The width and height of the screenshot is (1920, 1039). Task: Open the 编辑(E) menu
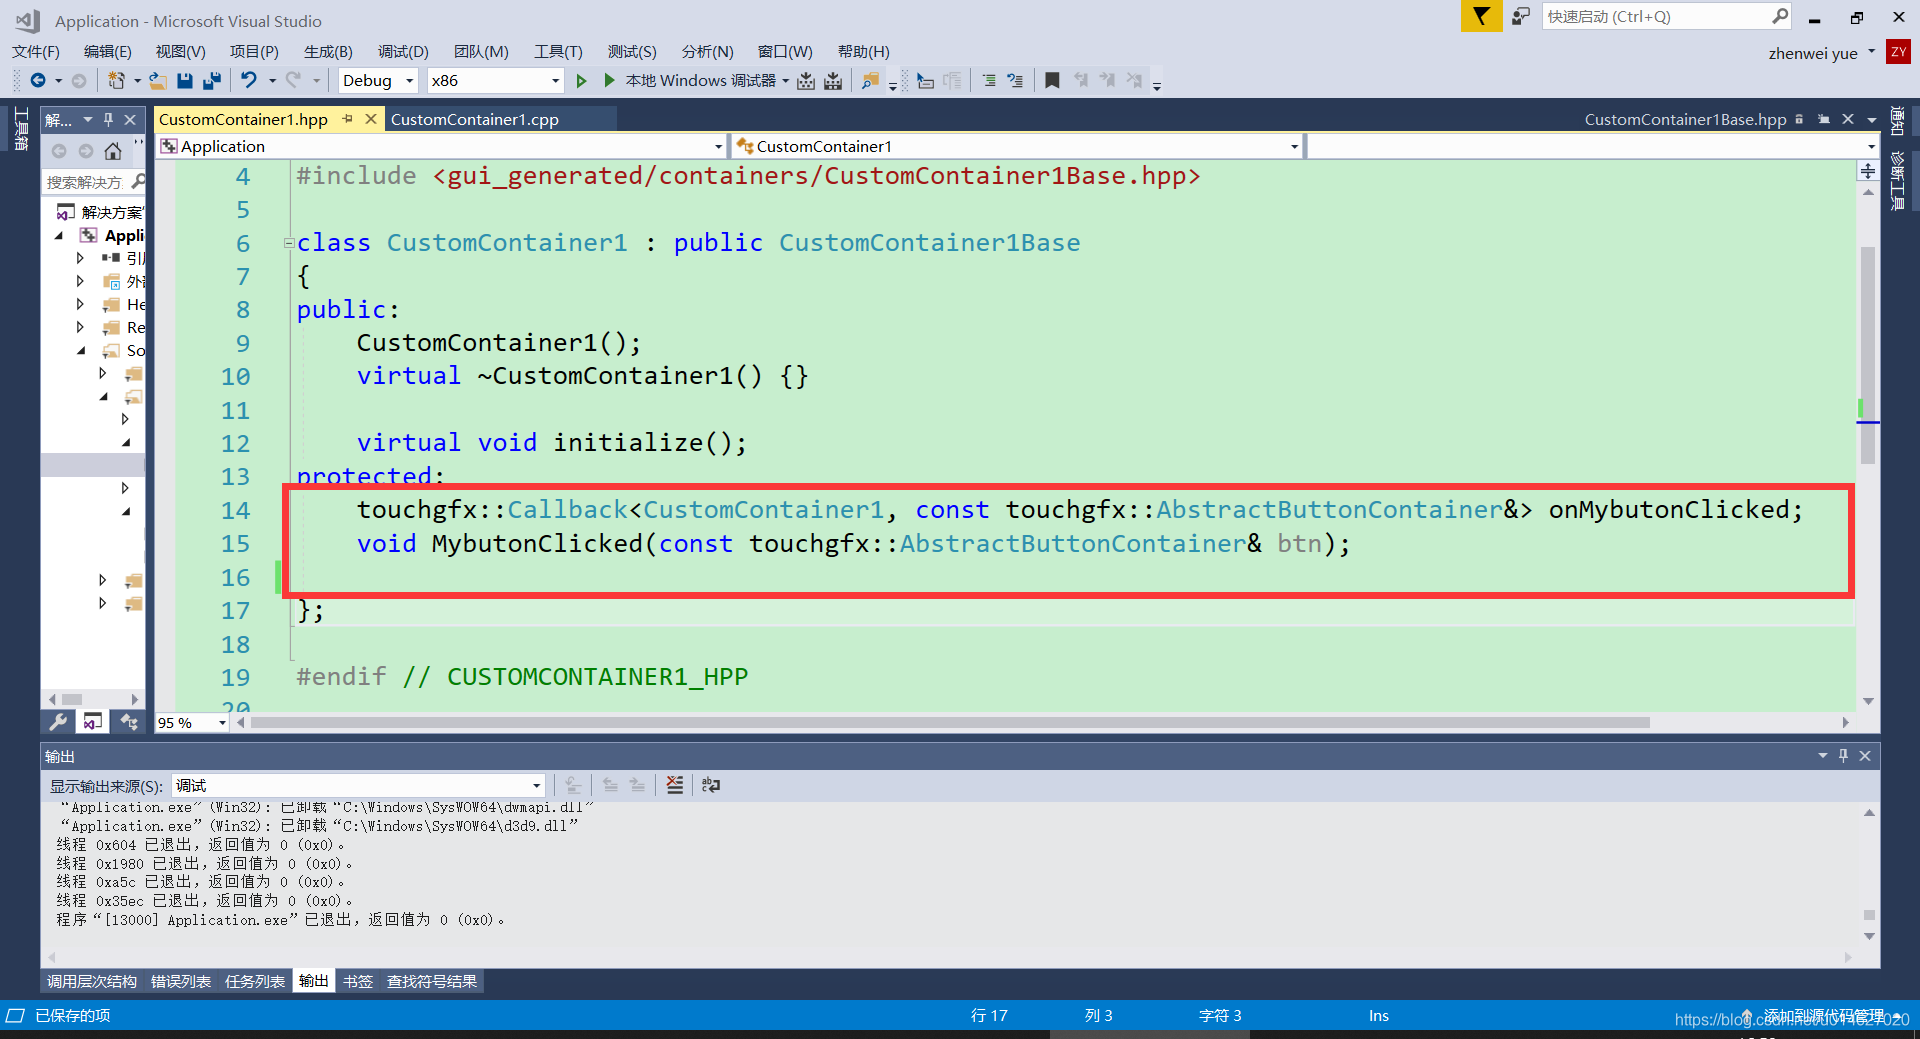[108, 51]
